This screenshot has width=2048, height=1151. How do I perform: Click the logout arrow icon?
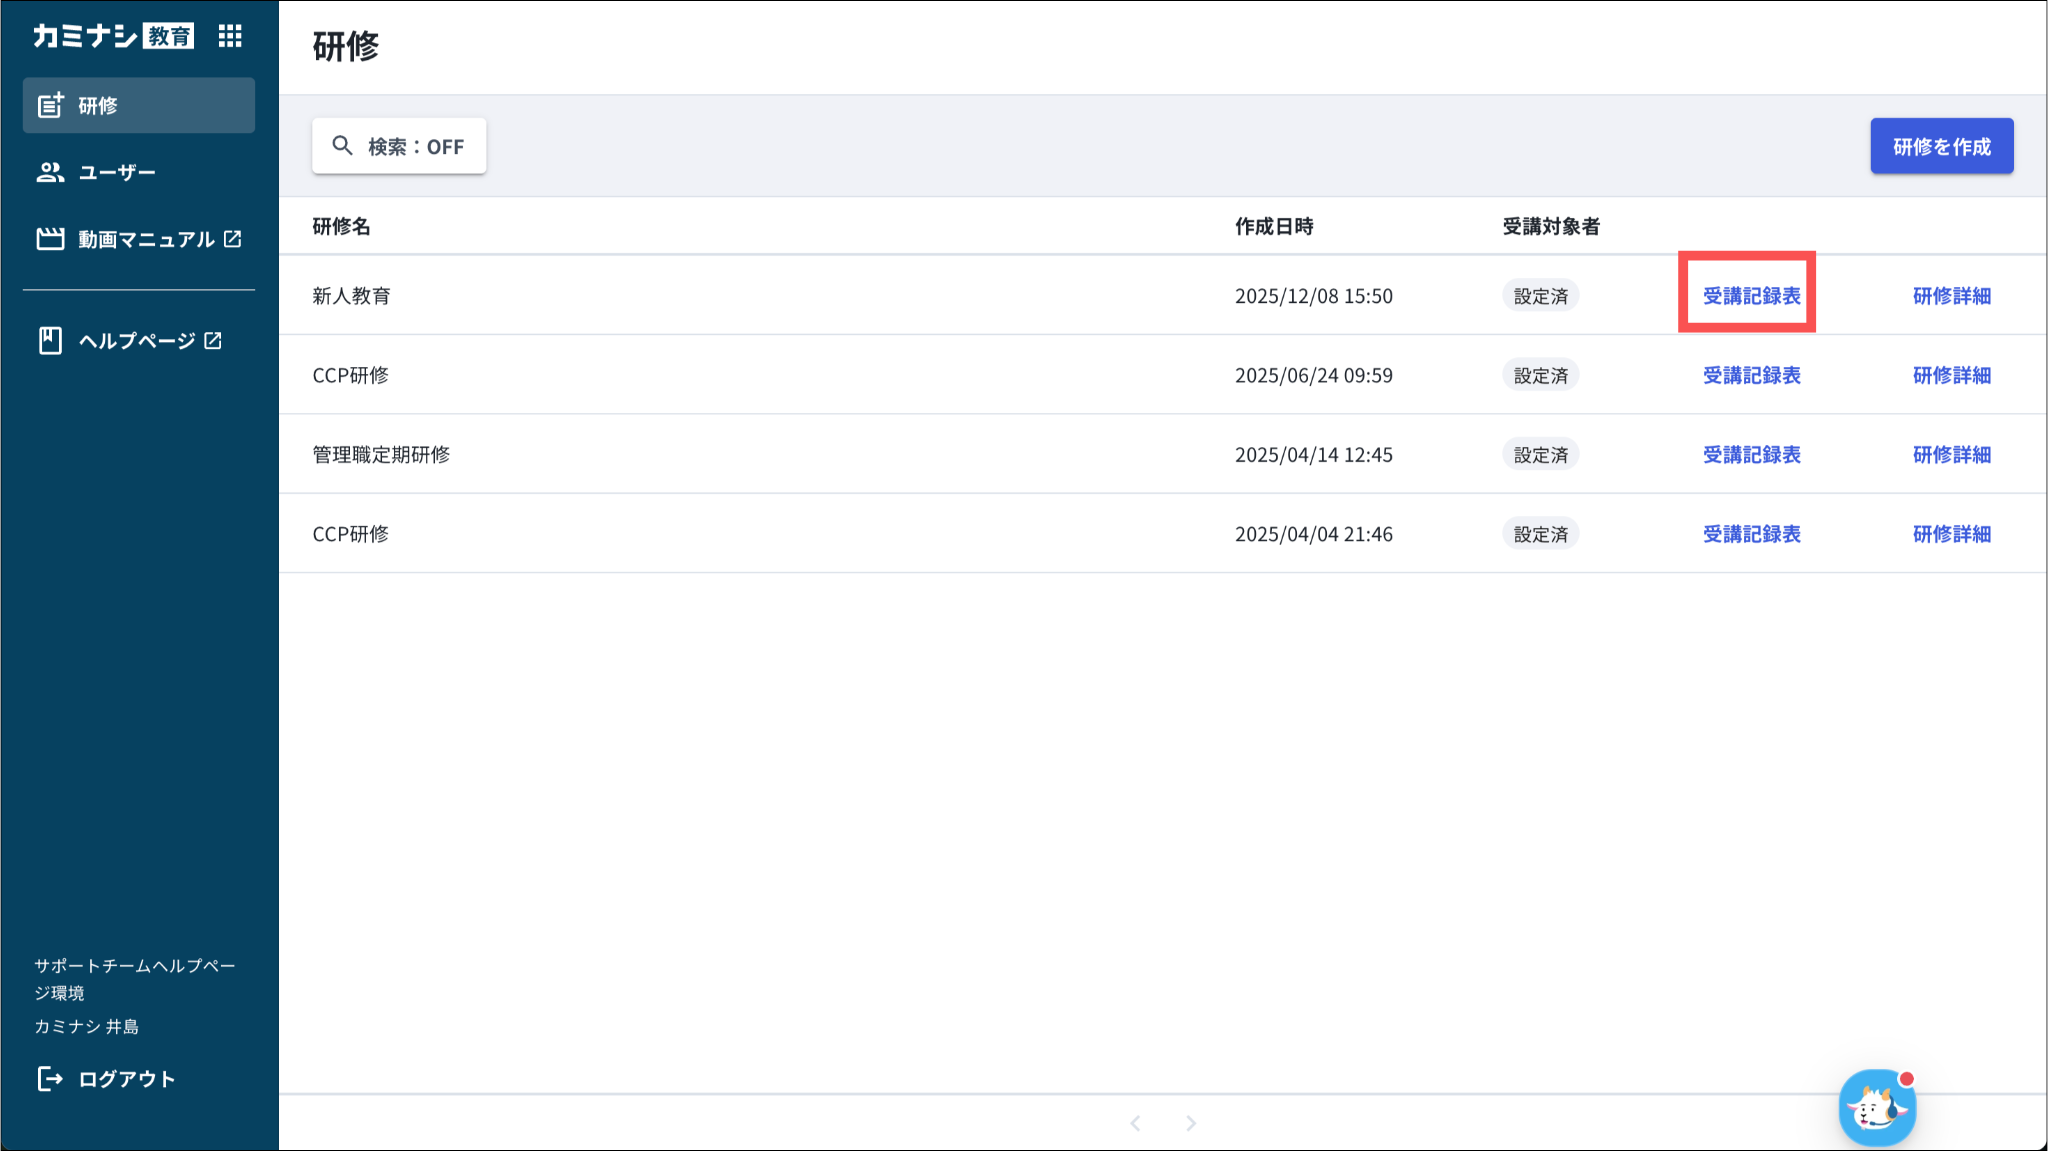click(50, 1078)
